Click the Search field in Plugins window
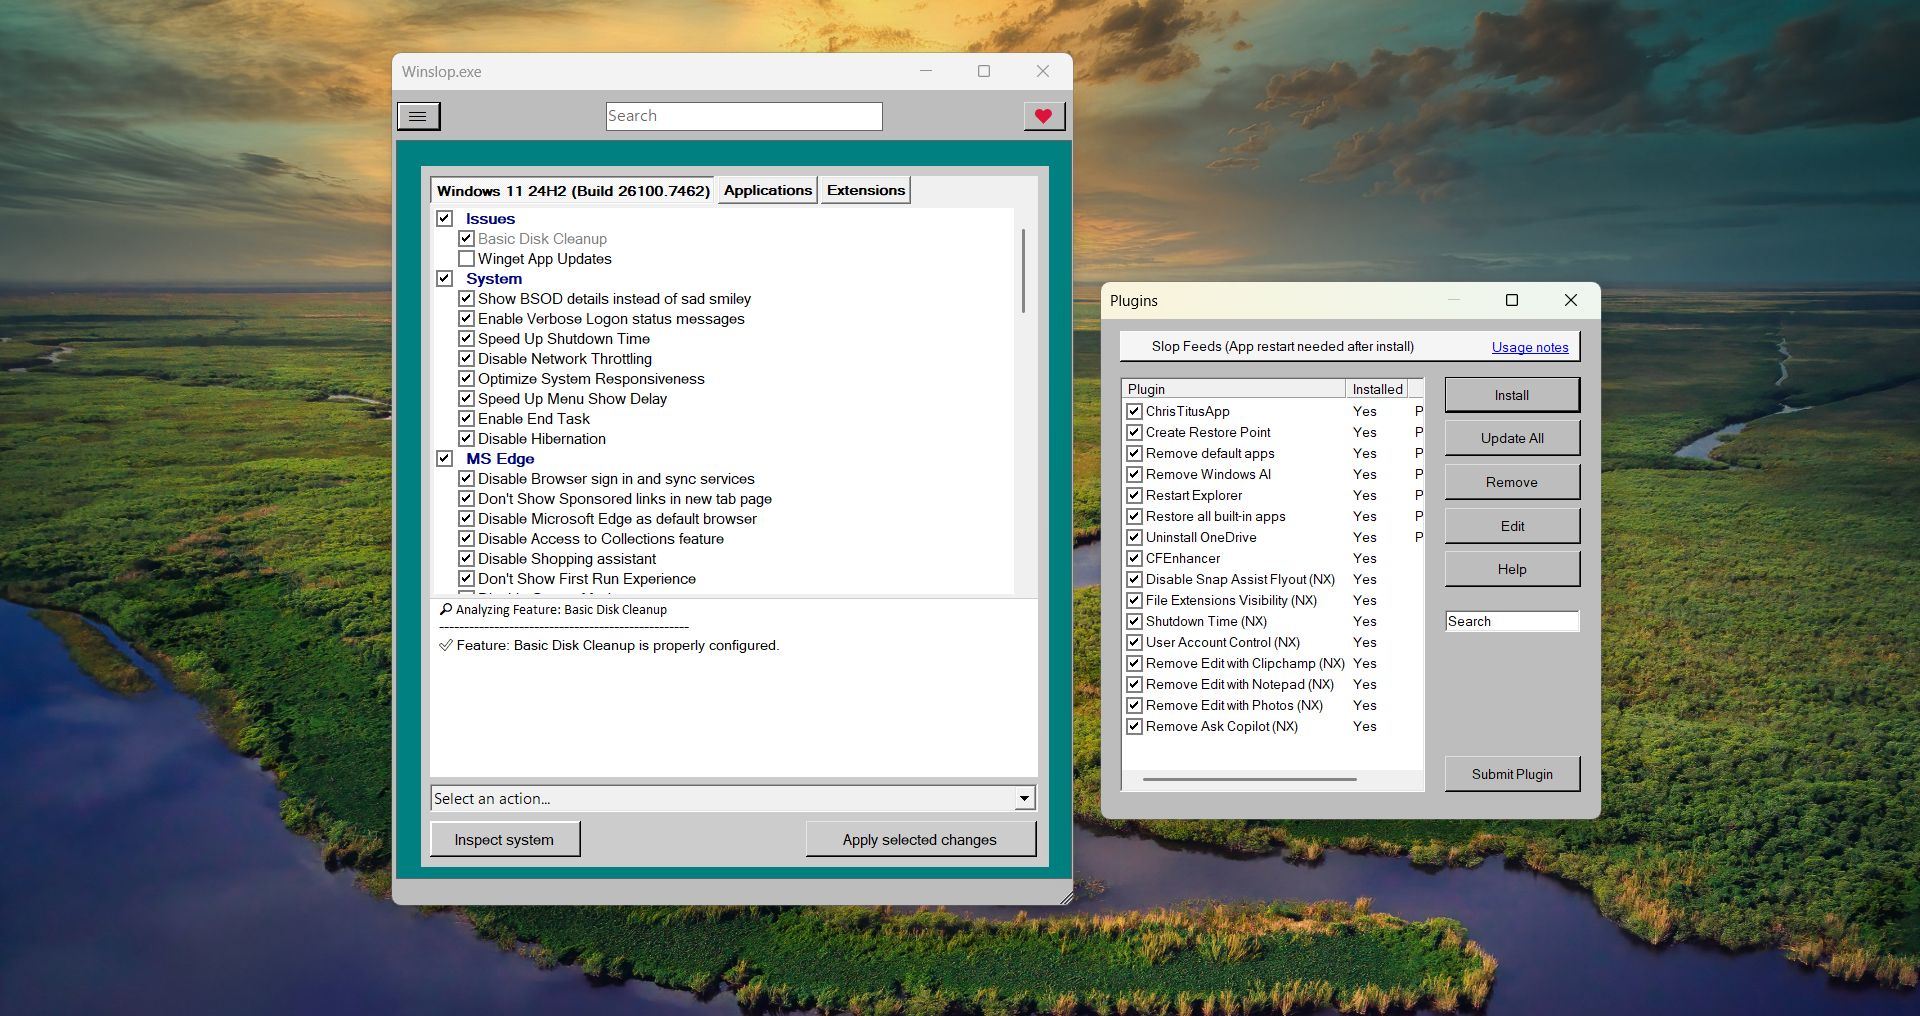Image resolution: width=1920 pixels, height=1016 pixels. pos(1511,621)
